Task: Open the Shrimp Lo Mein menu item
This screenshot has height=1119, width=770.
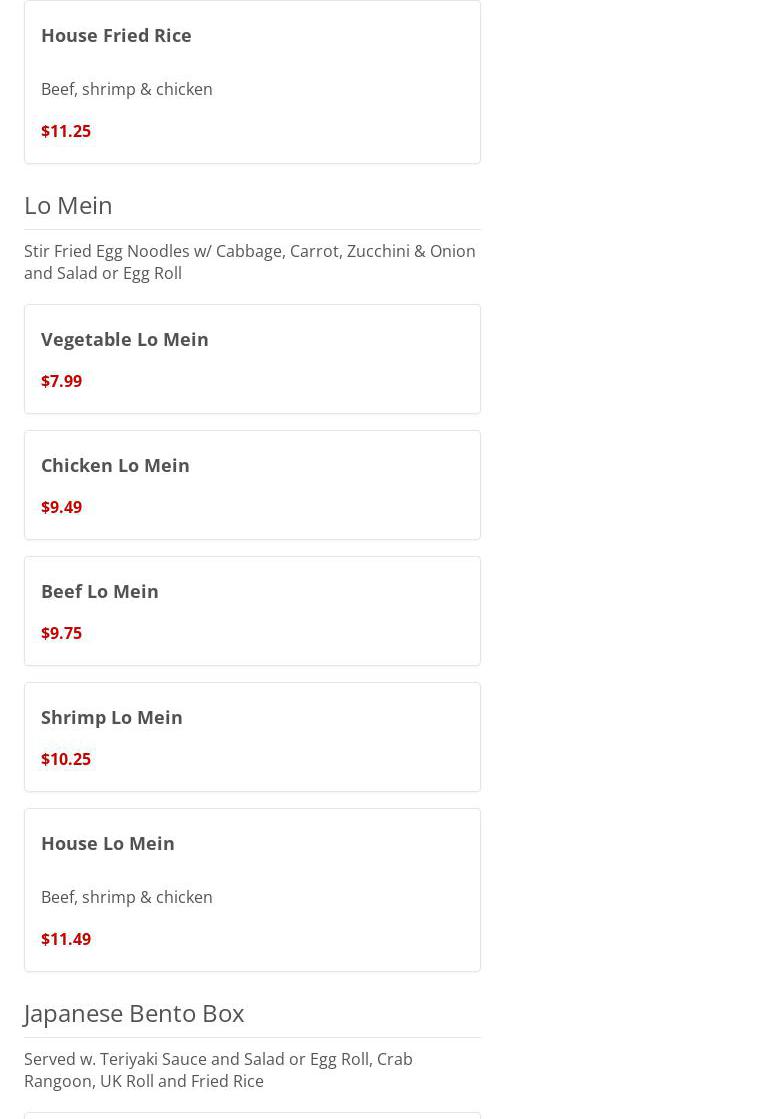Action: [112, 717]
